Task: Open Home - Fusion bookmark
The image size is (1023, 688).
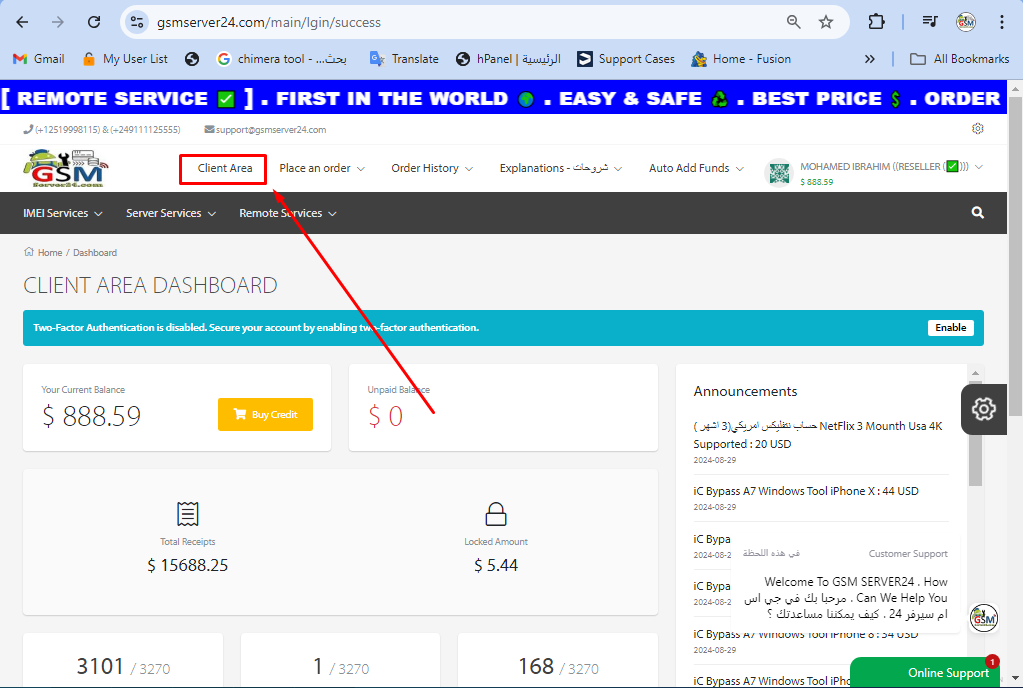Action: (741, 59)
